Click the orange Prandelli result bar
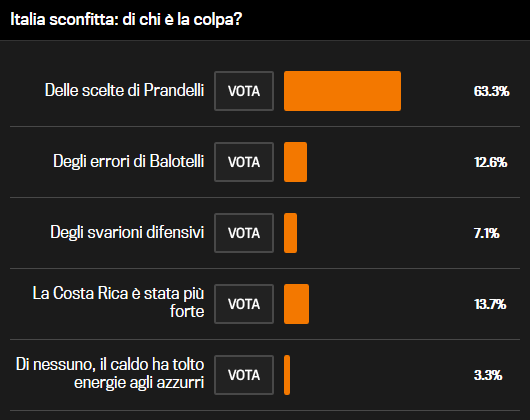Image resolution: width=530 pixels, height=420 pixels. [342, 91]
